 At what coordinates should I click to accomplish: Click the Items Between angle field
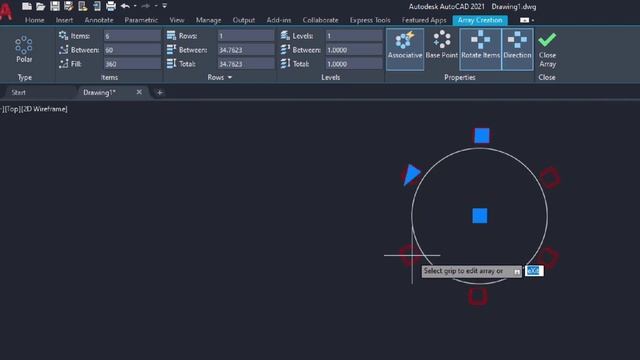pyautogui.click(x=132, y=50)
